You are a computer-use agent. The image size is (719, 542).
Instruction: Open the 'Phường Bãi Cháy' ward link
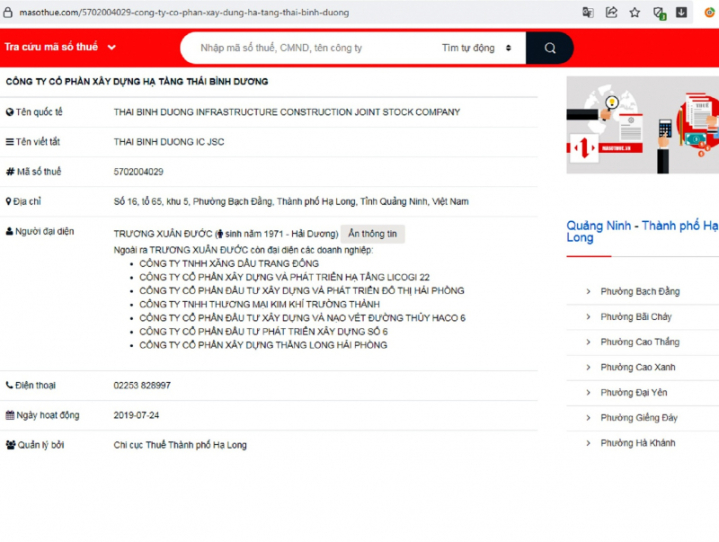[x=635, y=317]
